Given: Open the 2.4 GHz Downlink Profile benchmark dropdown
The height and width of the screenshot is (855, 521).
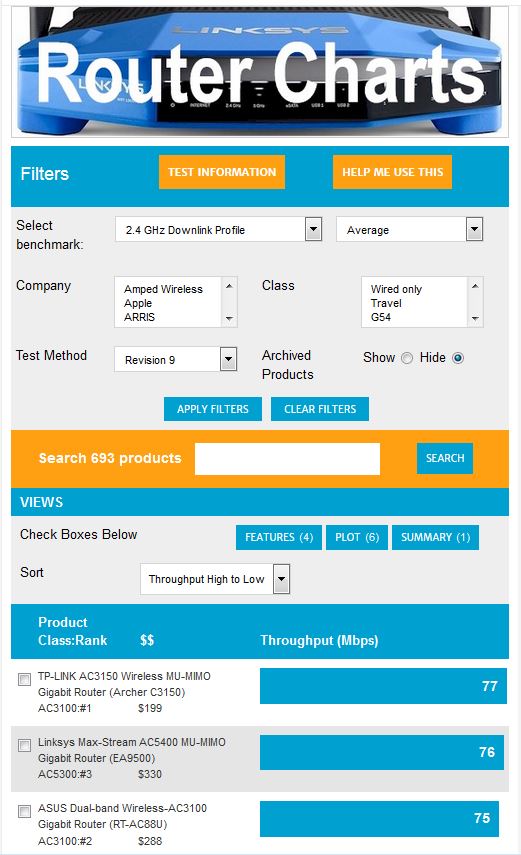Looking at the screenshot, I should point(218,230).
